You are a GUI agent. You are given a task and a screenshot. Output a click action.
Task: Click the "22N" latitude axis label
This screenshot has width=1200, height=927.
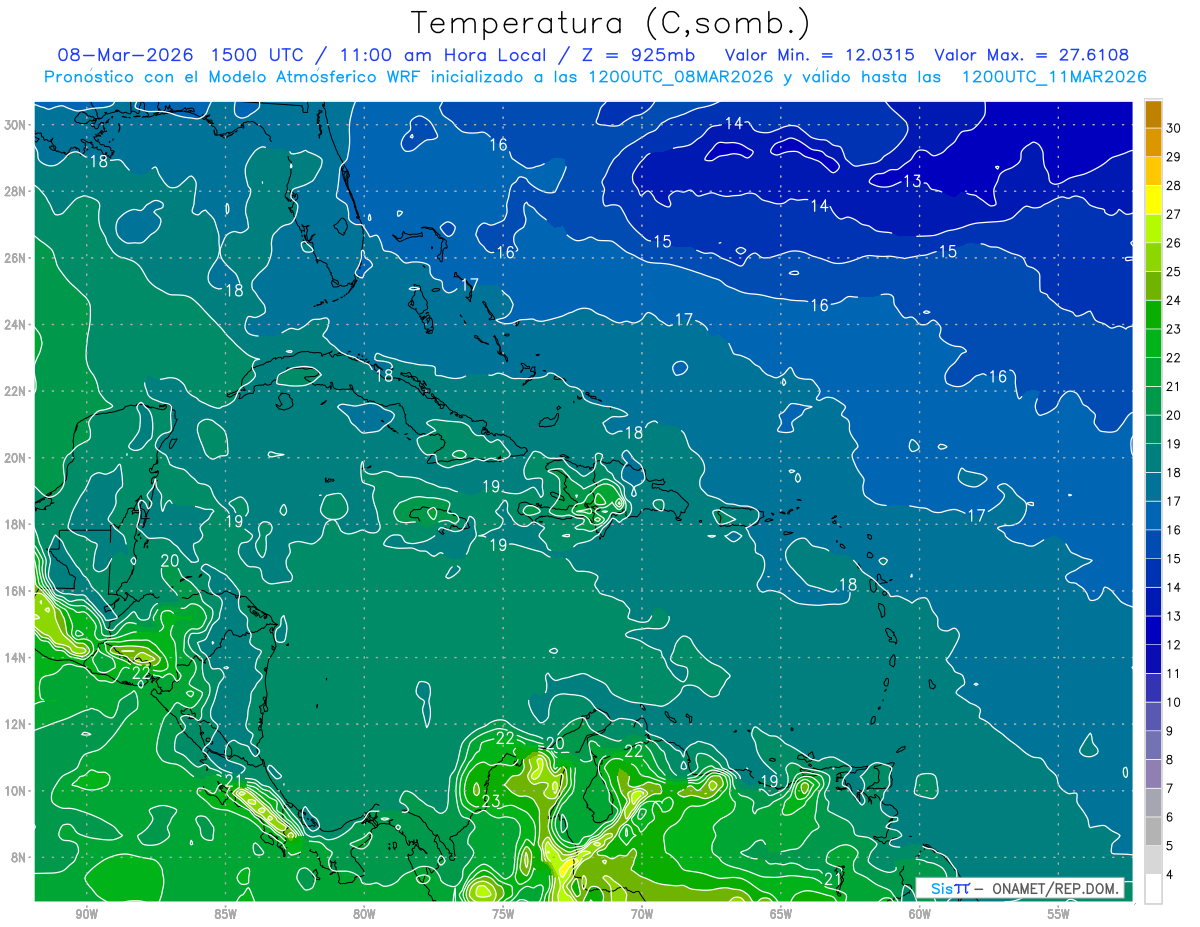[15, 391]
